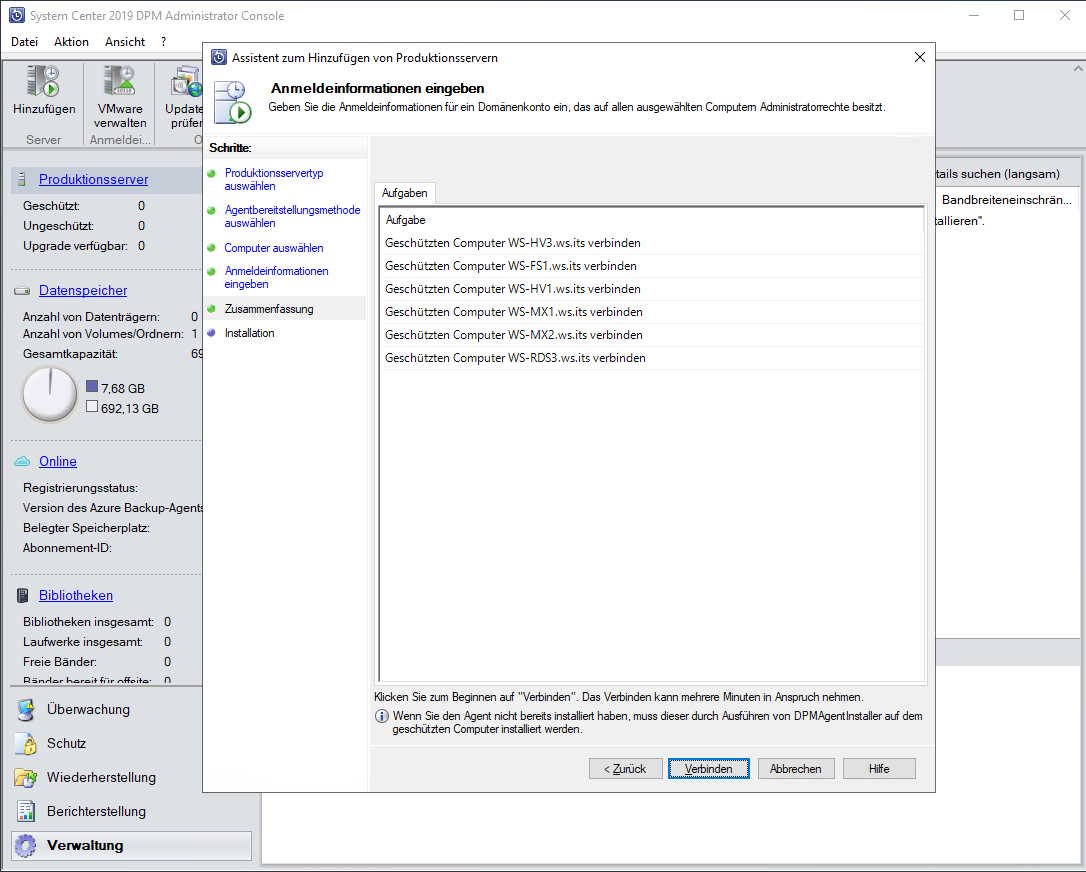
Task: Open the Datenspeicher link
Action: pyautogui.click(x=83, y=291)
